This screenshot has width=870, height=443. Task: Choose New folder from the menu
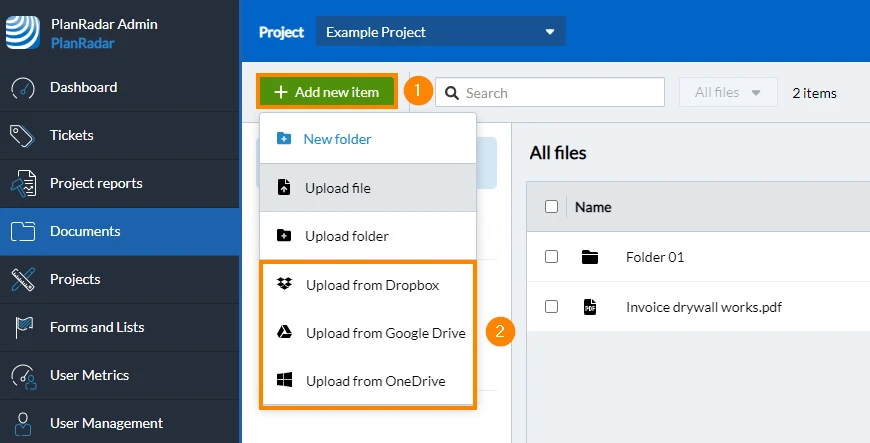point(368,139)
